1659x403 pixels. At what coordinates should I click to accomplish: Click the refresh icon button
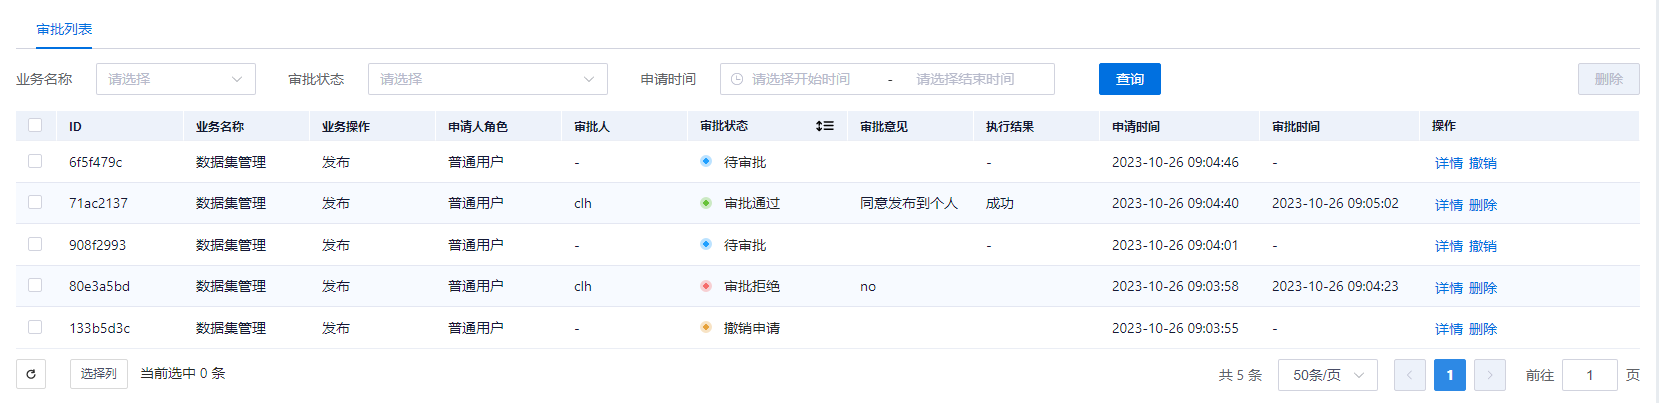pyautogui.click(x=31, y=374)
